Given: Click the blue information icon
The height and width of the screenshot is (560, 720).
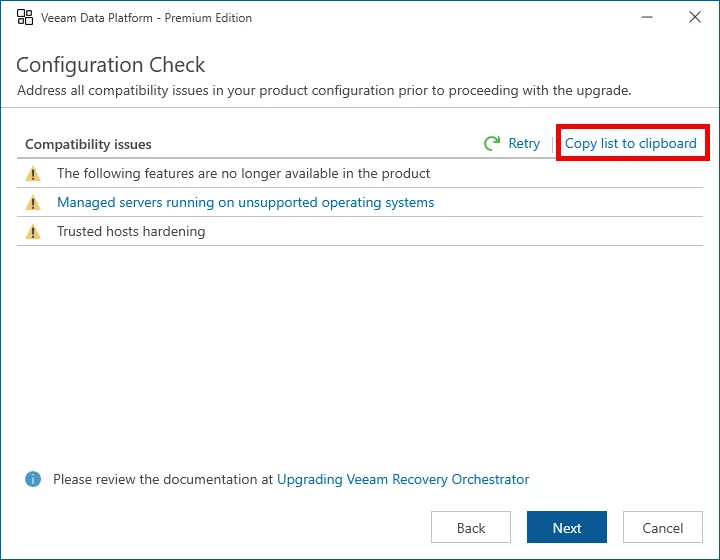Looking at the screenshot, I should [x=33, y=479].
